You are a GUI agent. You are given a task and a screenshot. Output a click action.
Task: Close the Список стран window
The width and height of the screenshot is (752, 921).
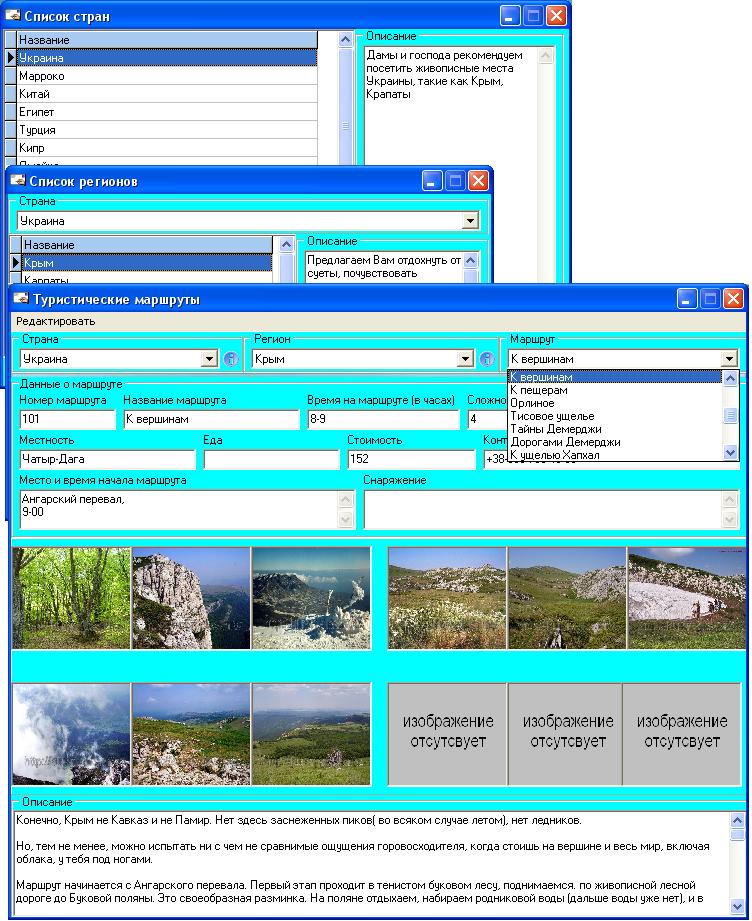coord(556,15)
